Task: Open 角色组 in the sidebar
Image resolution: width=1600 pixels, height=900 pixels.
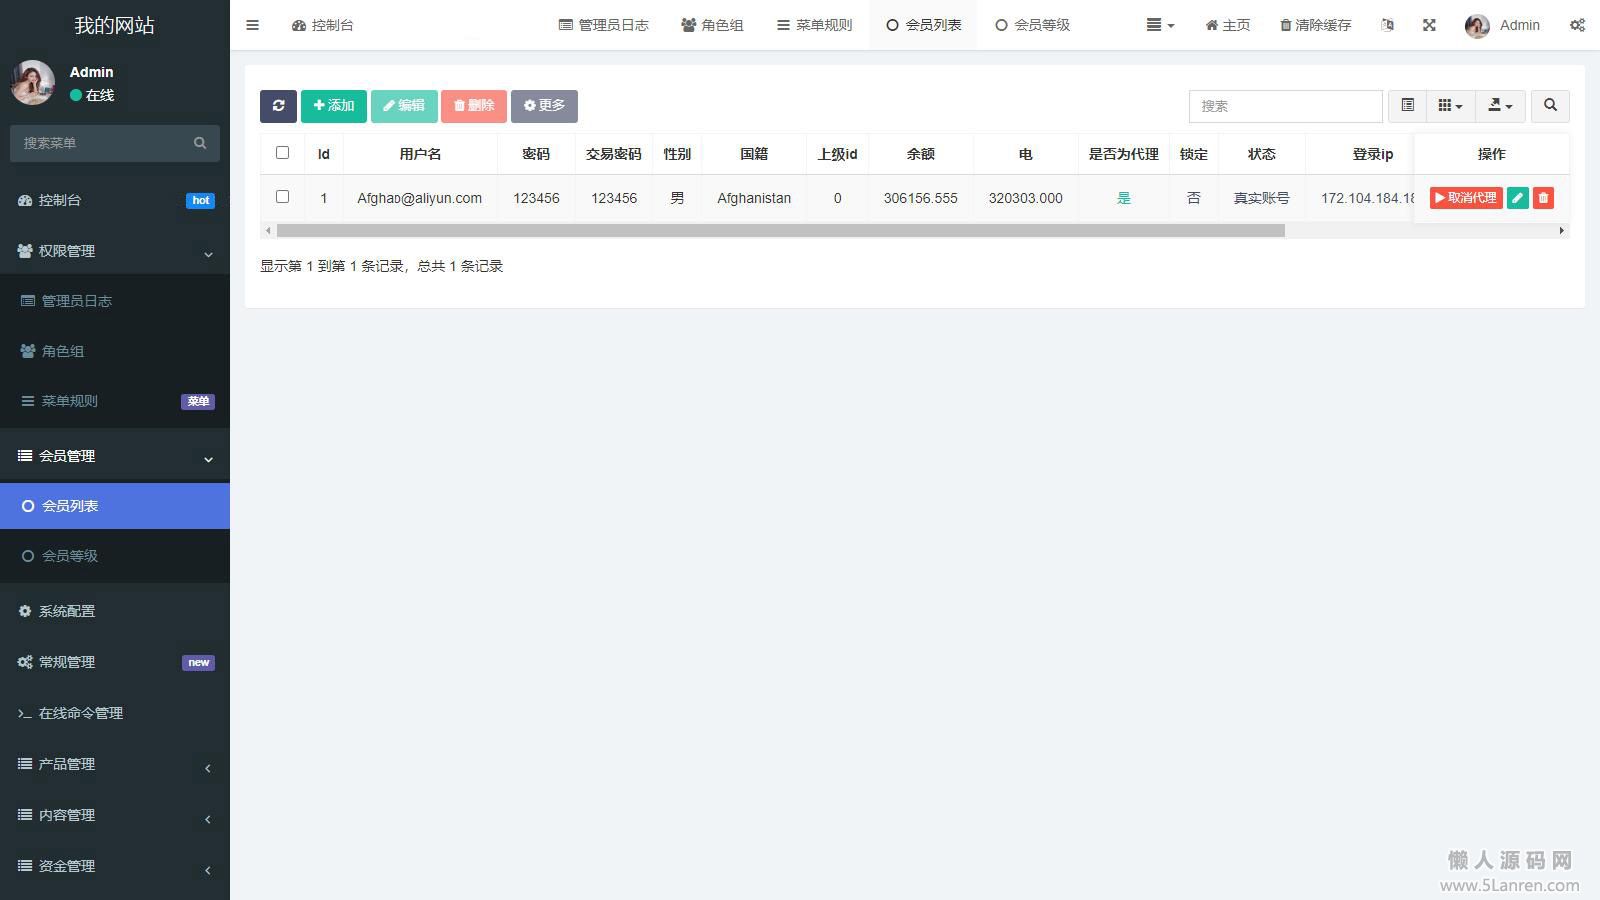Action: pos(115,351)
